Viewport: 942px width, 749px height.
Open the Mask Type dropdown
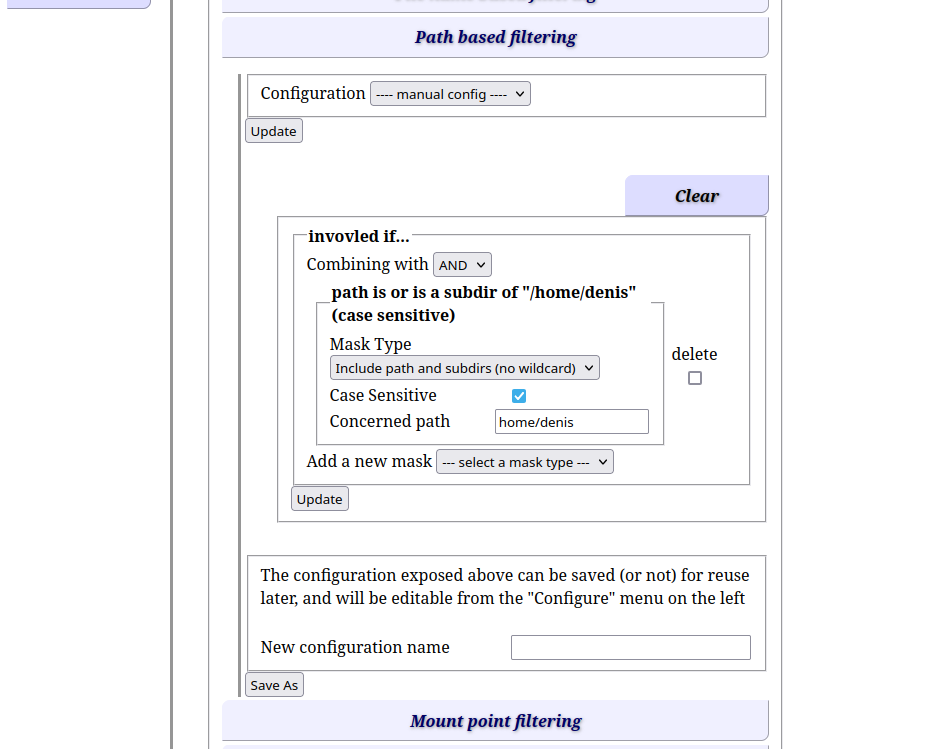pyautogui.click(x=464, y=368)
